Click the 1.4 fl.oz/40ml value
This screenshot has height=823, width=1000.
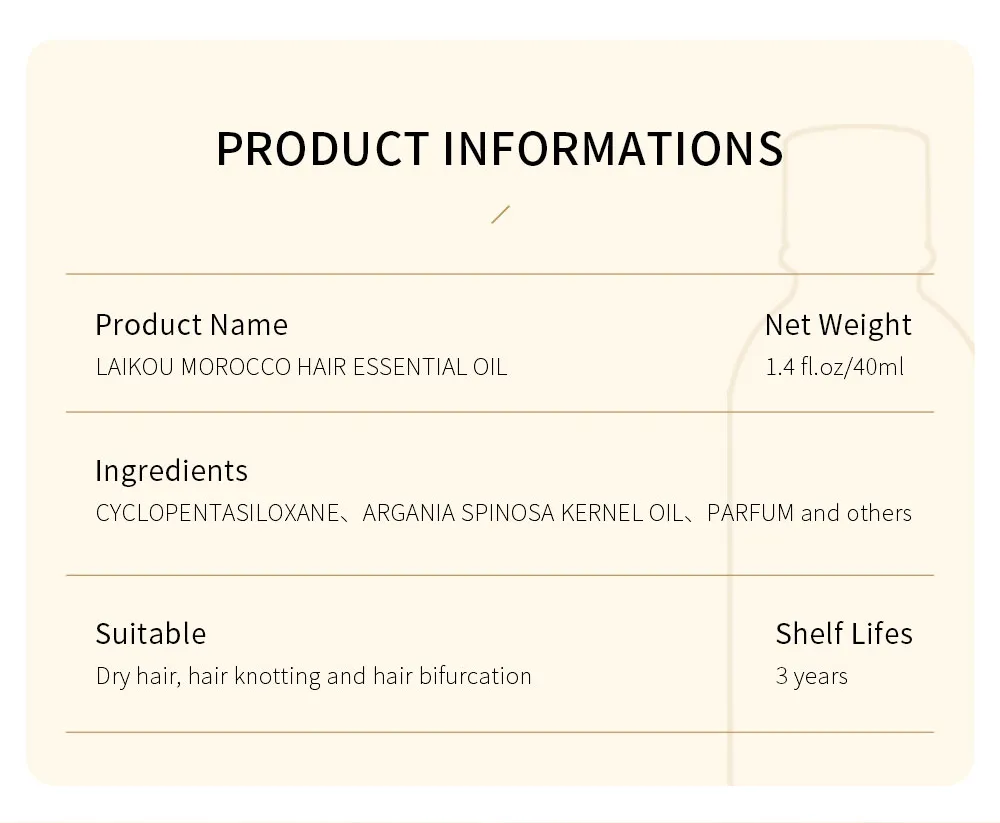coord(834,367)
